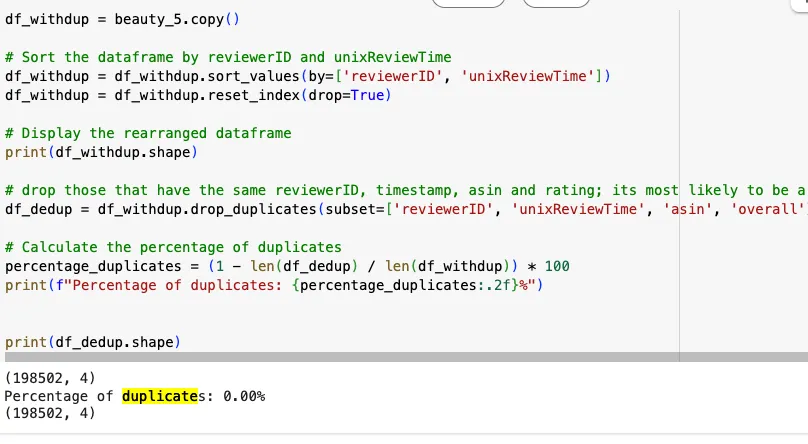Image resolution: width=808 pixels, height=444 pixels.
Task: Click the comment '# Display the rearranged dataframe'
Action: [148, 133]
